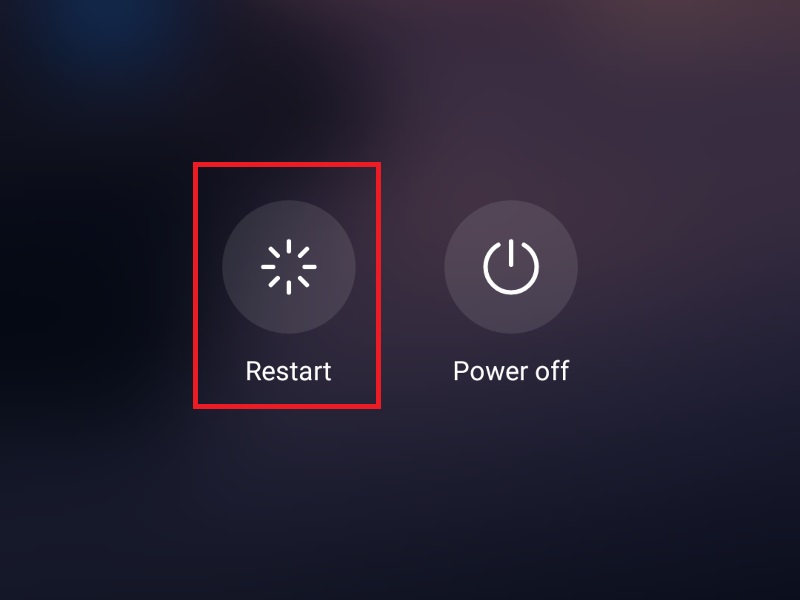
Task: Choose Restart from the power menu
Action: (289, 267)
